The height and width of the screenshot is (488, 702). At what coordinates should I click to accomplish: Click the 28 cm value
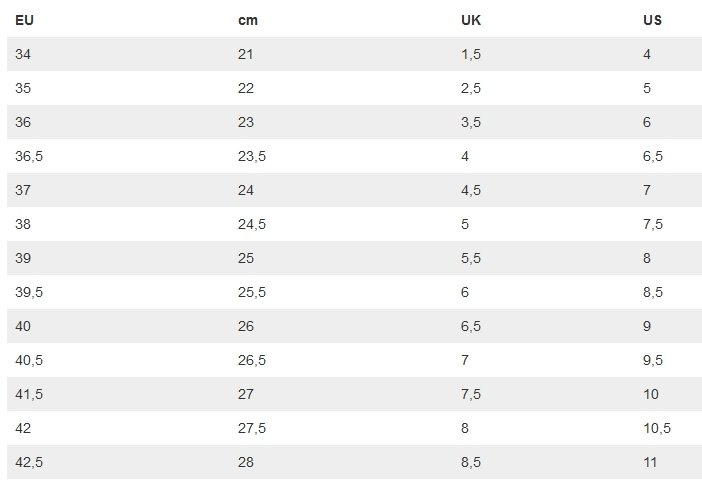[246, 462]
